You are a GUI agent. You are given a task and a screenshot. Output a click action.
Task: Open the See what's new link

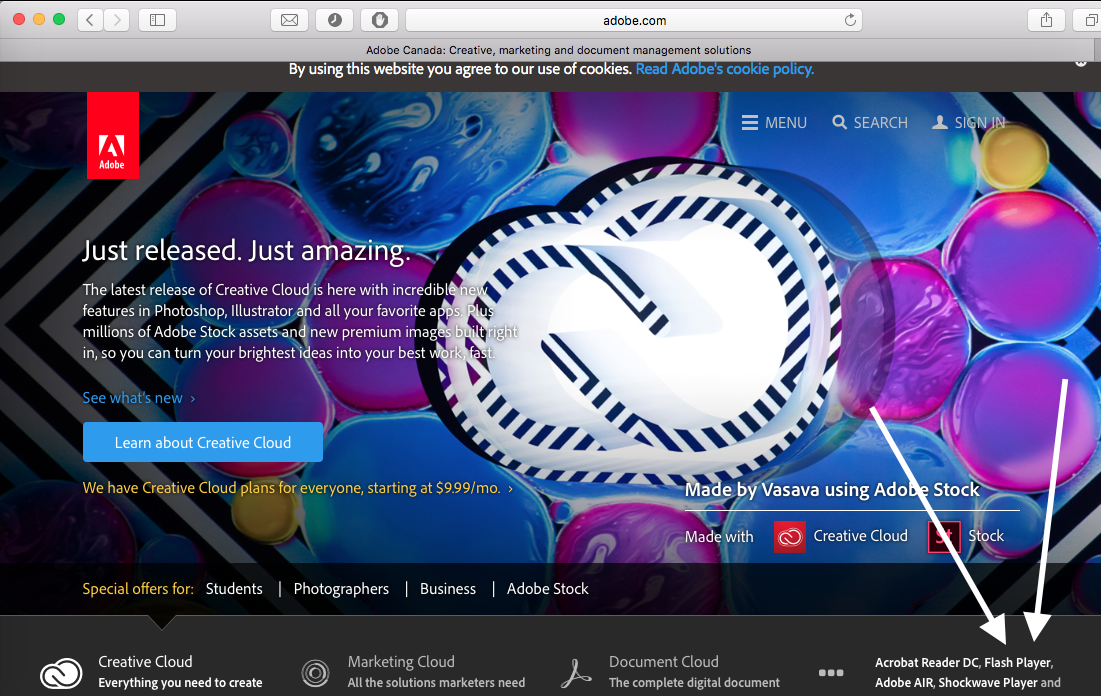point(139,398)
